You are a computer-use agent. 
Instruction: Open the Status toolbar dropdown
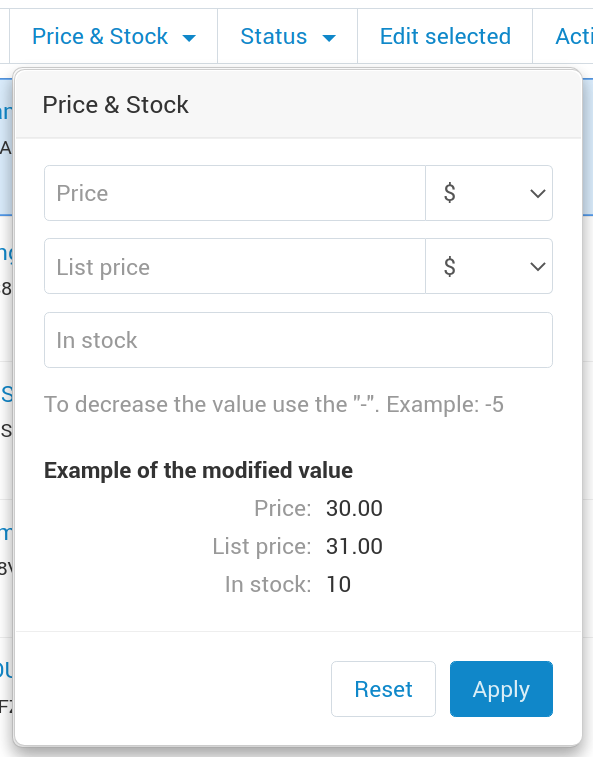288,37
